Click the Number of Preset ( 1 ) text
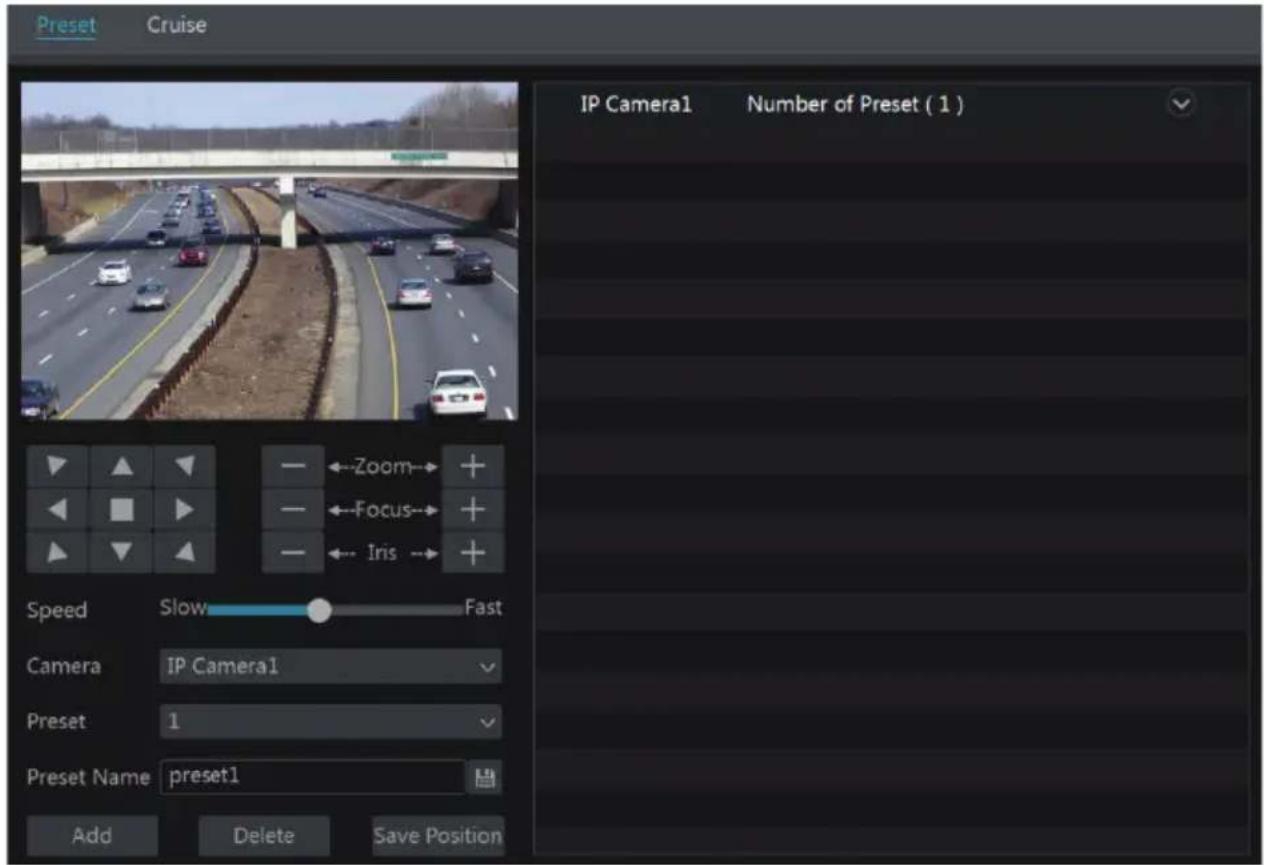1264x865 pixels. click(855, 104)
